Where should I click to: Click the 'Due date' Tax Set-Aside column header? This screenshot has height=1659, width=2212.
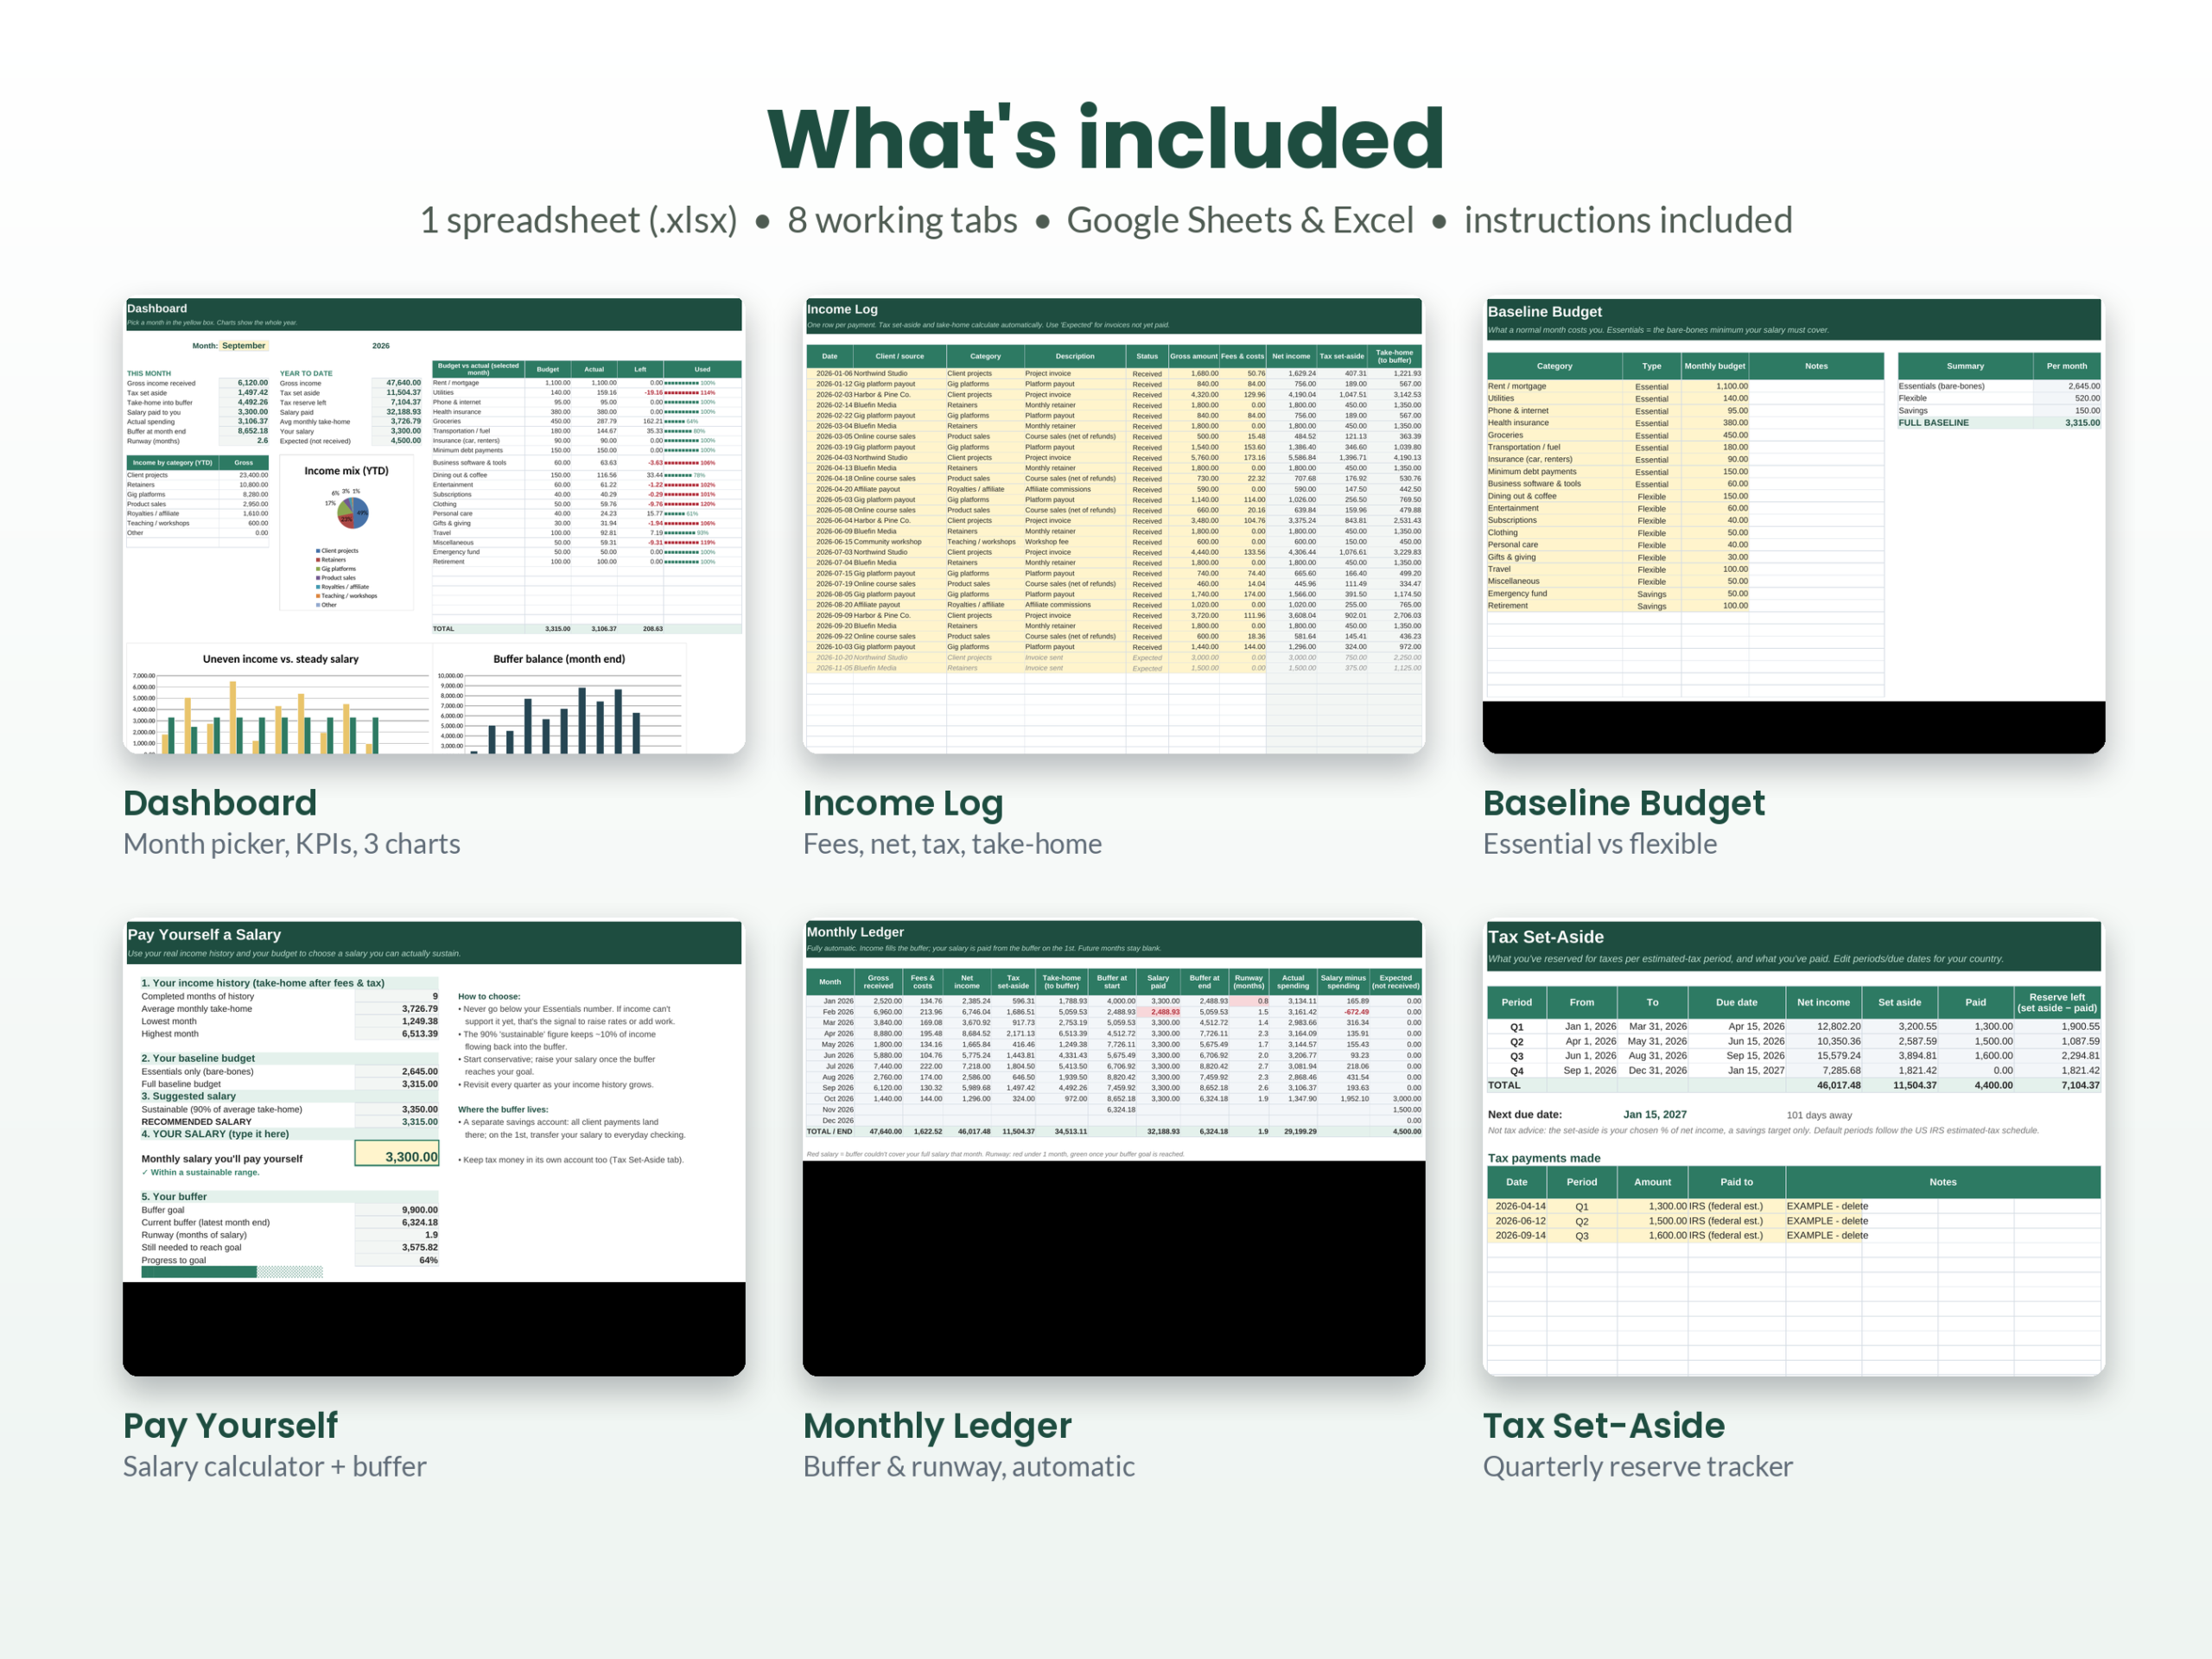click(x=1737, y=1002)
